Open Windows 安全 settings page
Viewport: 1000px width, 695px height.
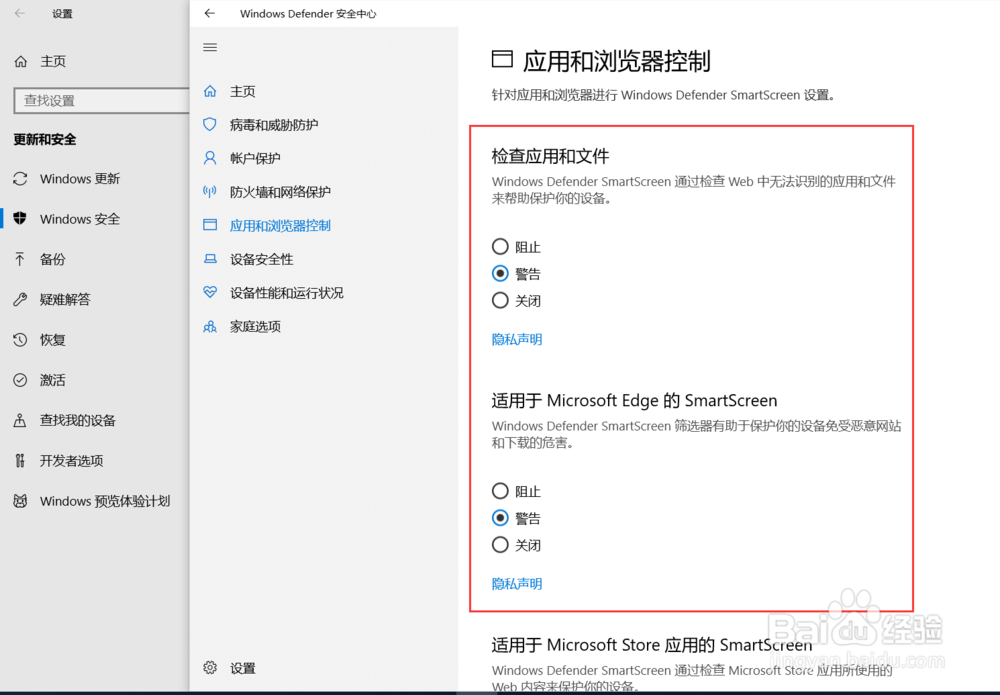pyautogui.click(x=80, y=219)
